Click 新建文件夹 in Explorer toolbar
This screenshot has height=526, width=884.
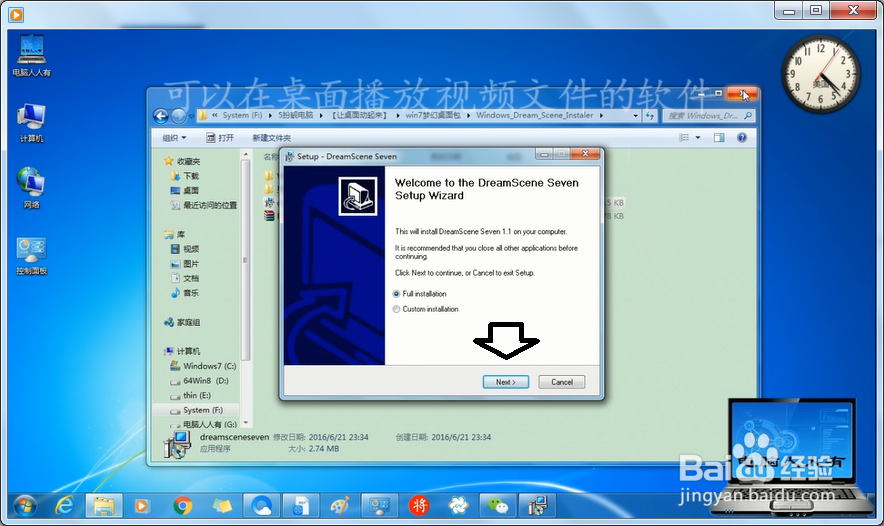pos(271,138)
